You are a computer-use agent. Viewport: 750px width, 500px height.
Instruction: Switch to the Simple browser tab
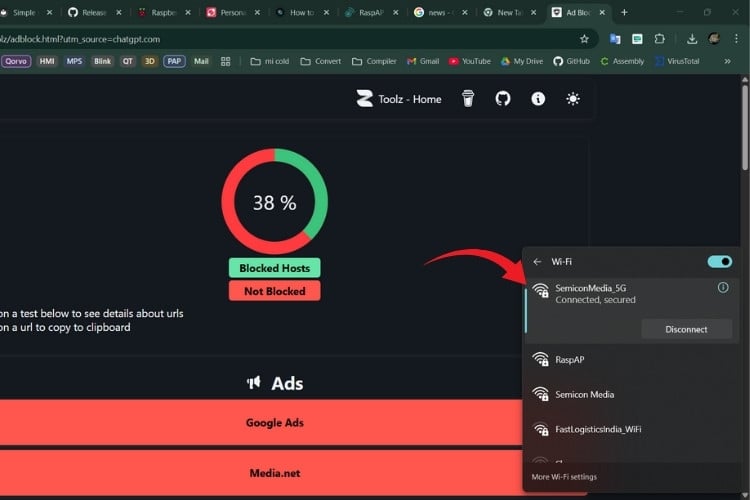22,12
